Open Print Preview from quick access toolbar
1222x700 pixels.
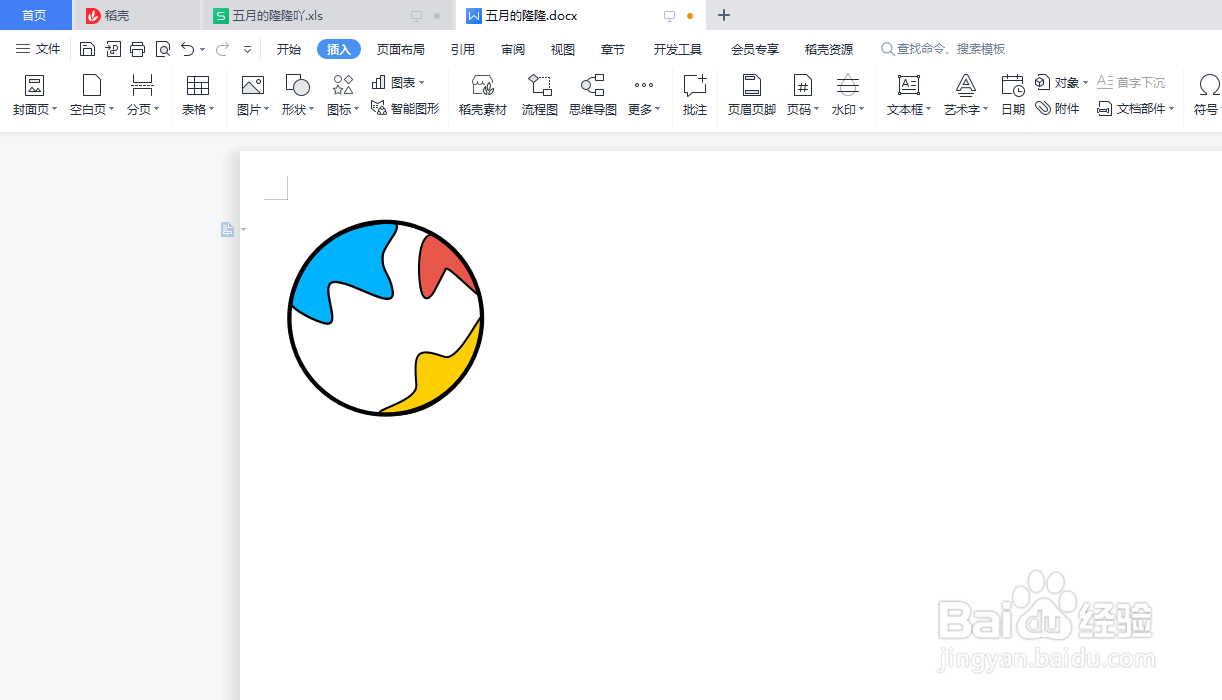(x=162, y=49)
